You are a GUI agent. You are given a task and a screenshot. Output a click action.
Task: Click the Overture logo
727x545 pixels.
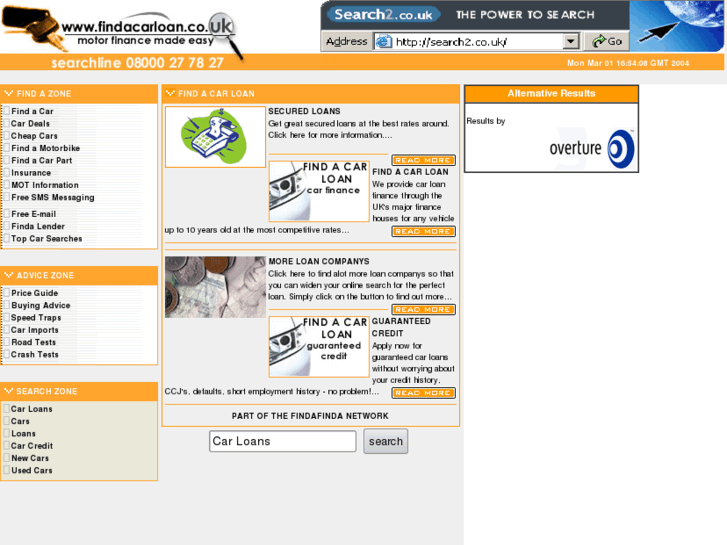[592, 148]
